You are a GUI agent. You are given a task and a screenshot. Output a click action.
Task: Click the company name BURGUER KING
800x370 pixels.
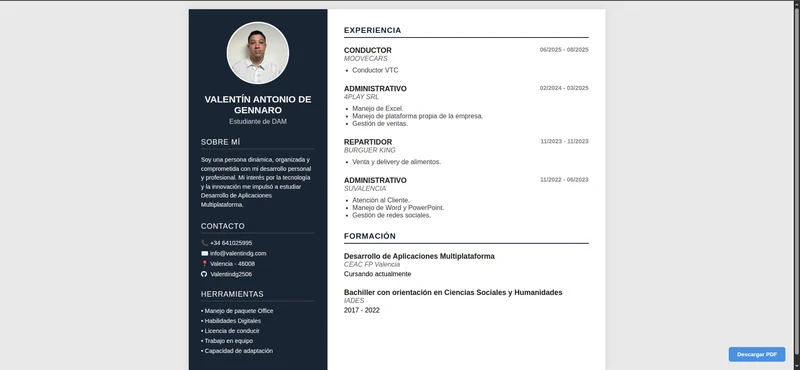tap(369, 150)
